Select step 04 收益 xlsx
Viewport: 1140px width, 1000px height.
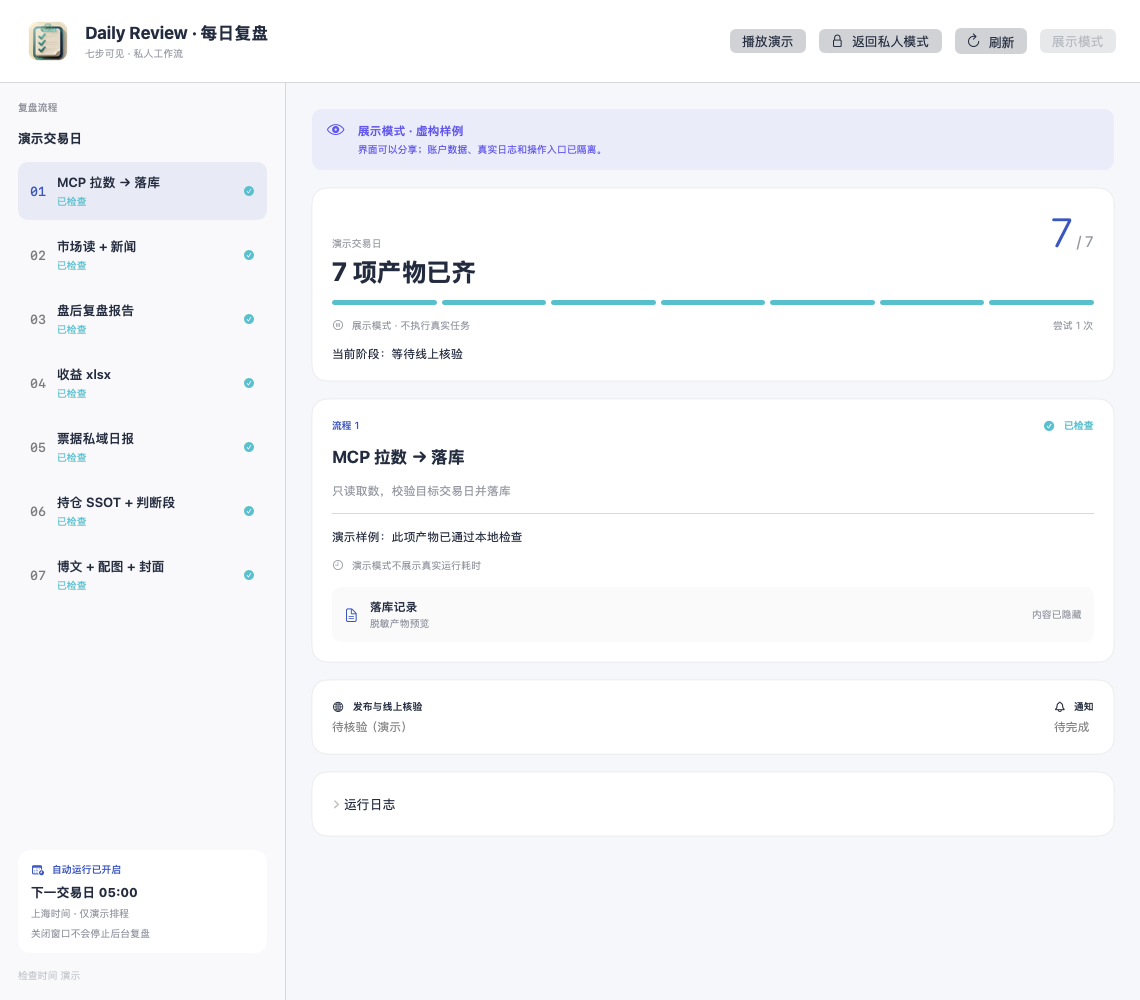[x=142, y=383]
